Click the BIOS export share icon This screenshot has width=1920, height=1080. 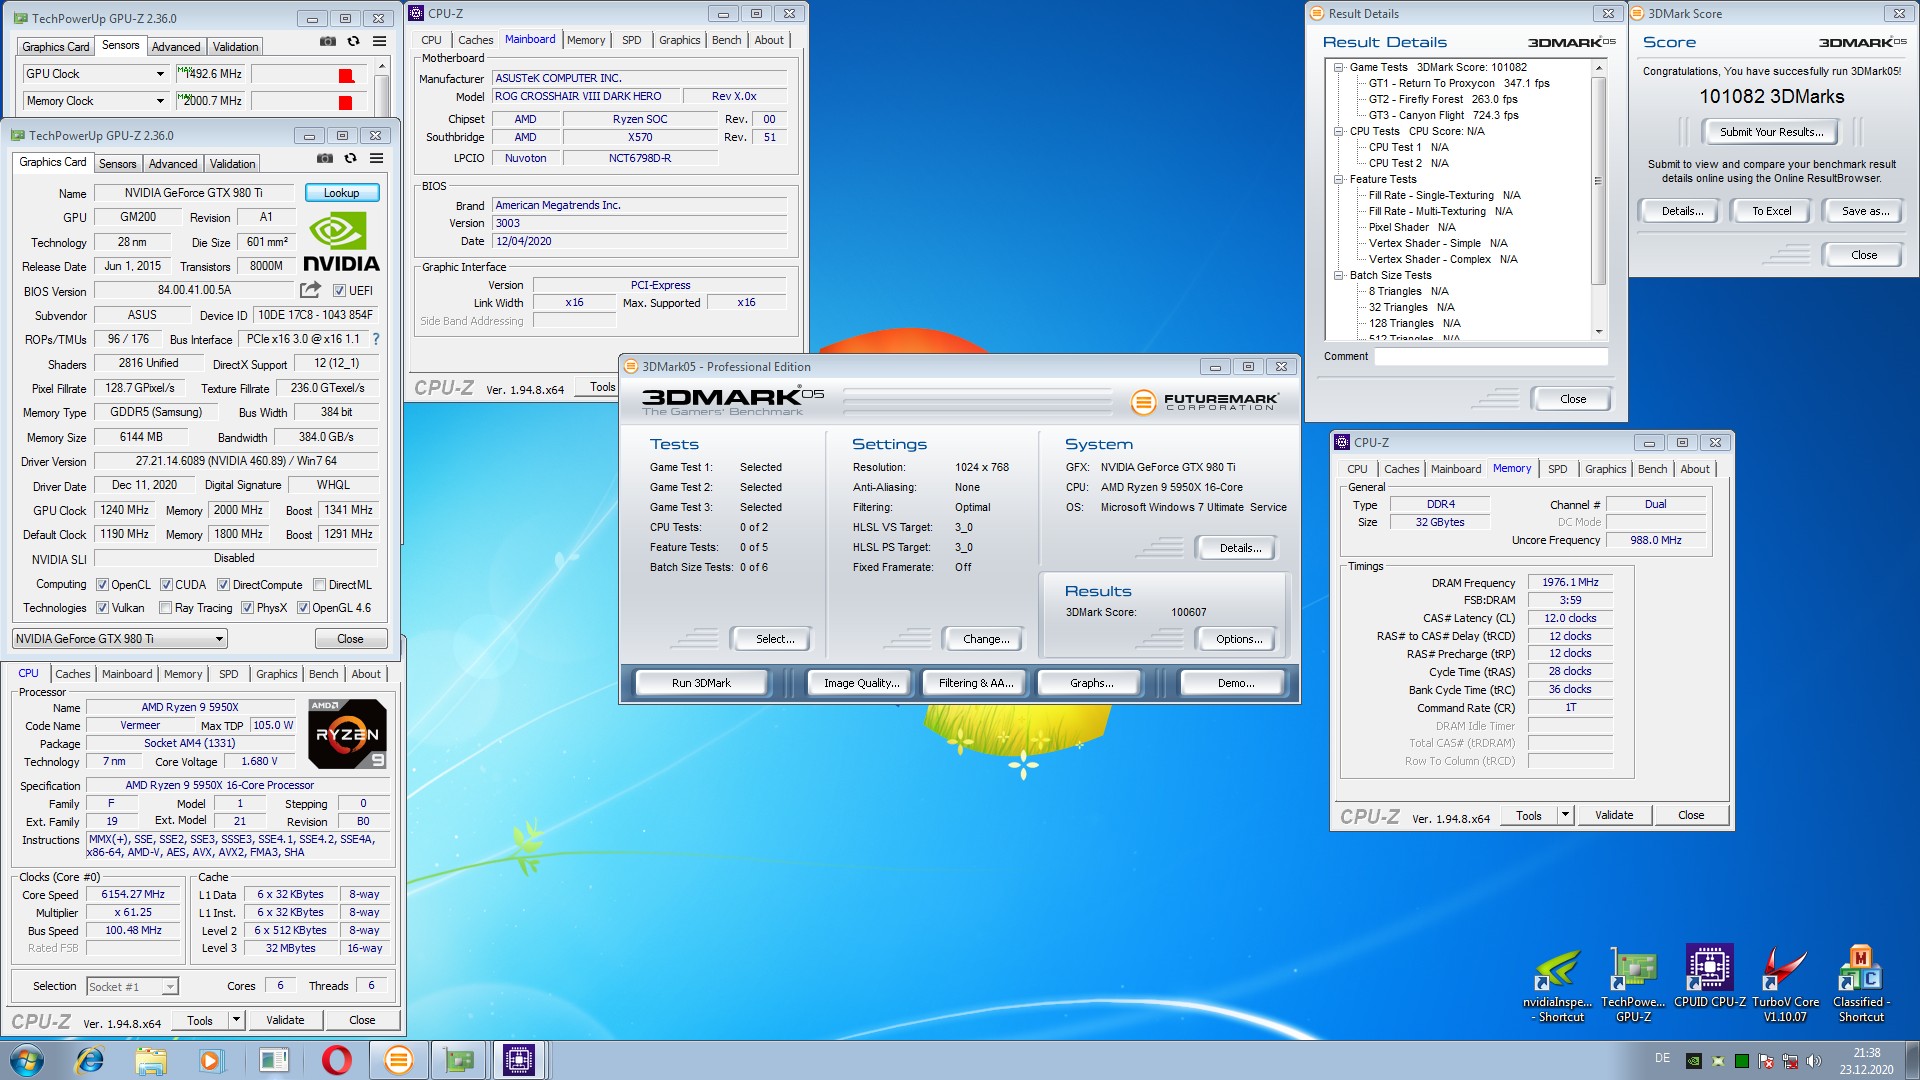click(x=311, y=290)
